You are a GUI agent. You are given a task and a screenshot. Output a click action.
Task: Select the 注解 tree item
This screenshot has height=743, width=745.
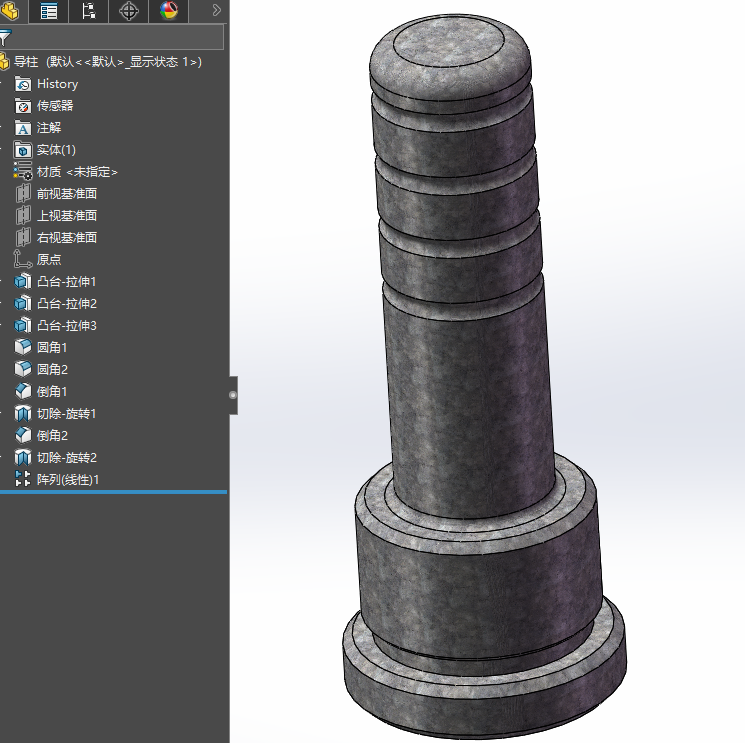[x=49, y=128]
